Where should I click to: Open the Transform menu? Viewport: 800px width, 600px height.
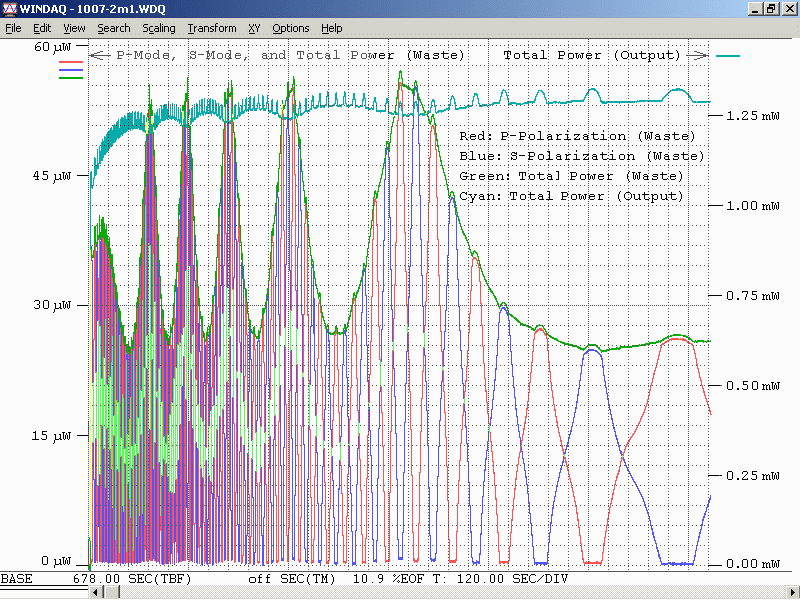click(212, 28)
